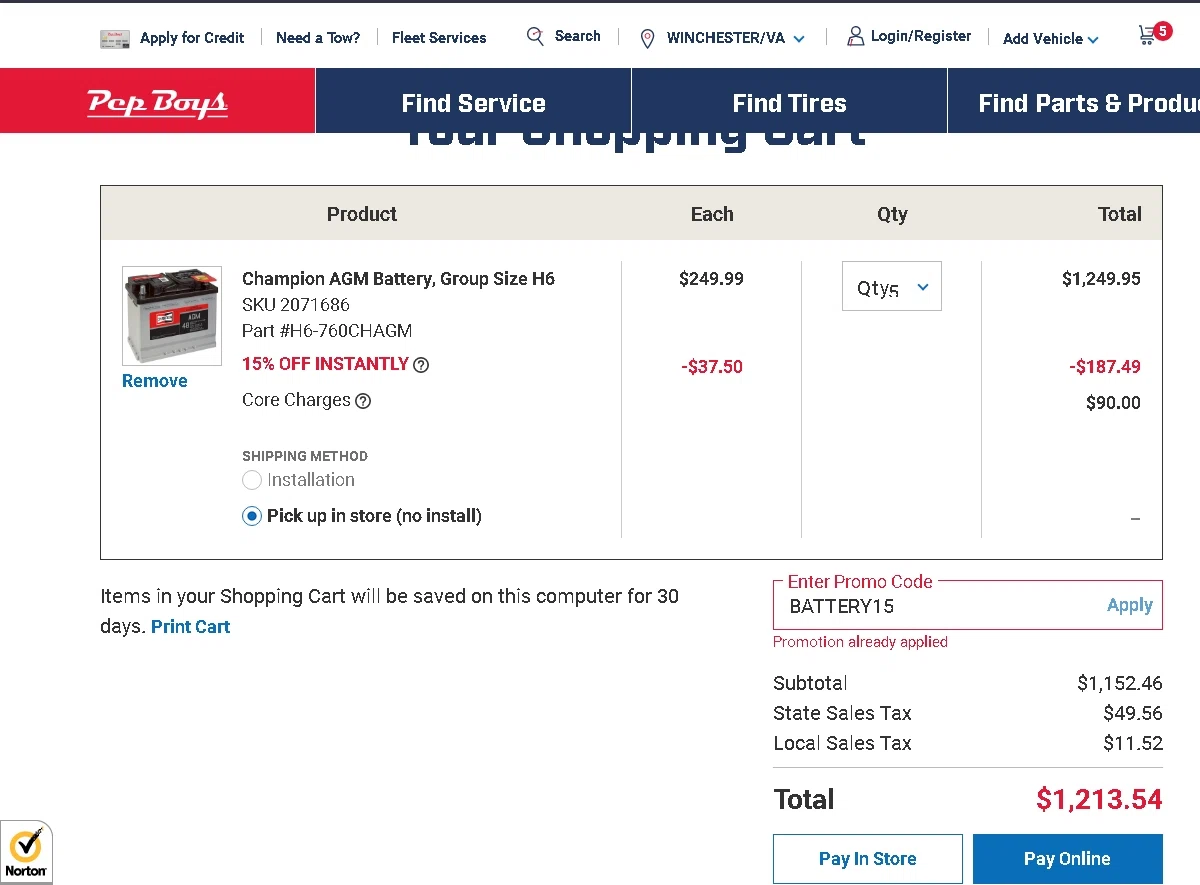Click the $90.00 core charge amount
The width and height of the screenshot is (1200, 885).
click(x=1113, y=403)
